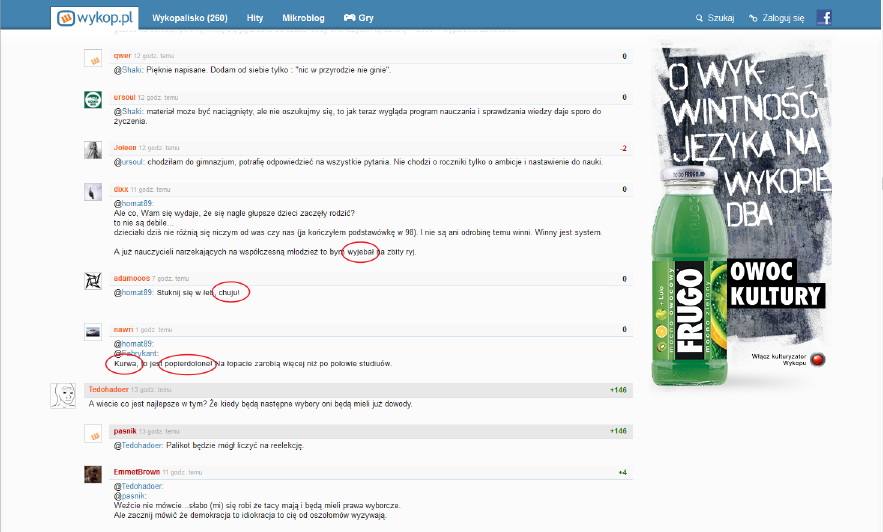The height and width of the screenshot is (532, 883).
Task: Open username link Joleon
Action: point(124,148)
